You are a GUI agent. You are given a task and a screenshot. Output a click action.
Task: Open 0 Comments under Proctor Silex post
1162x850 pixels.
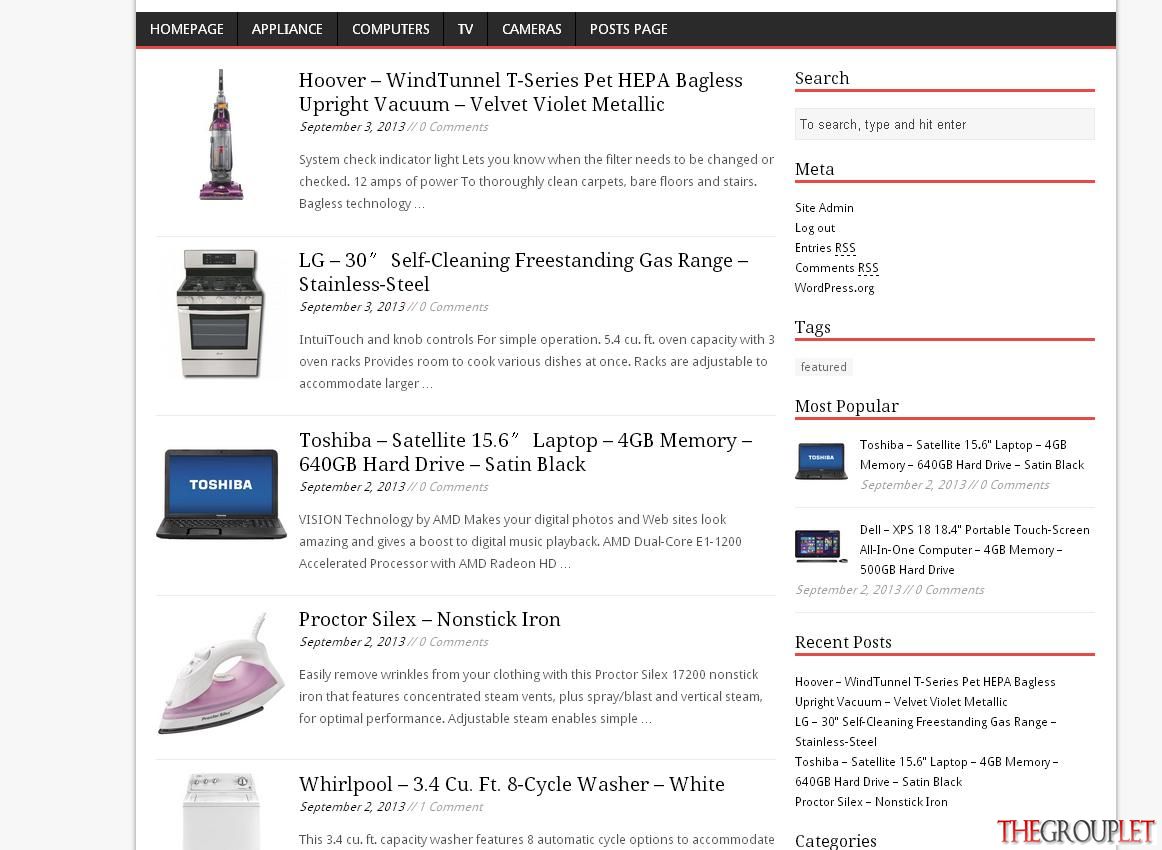[x=454, y=642]
